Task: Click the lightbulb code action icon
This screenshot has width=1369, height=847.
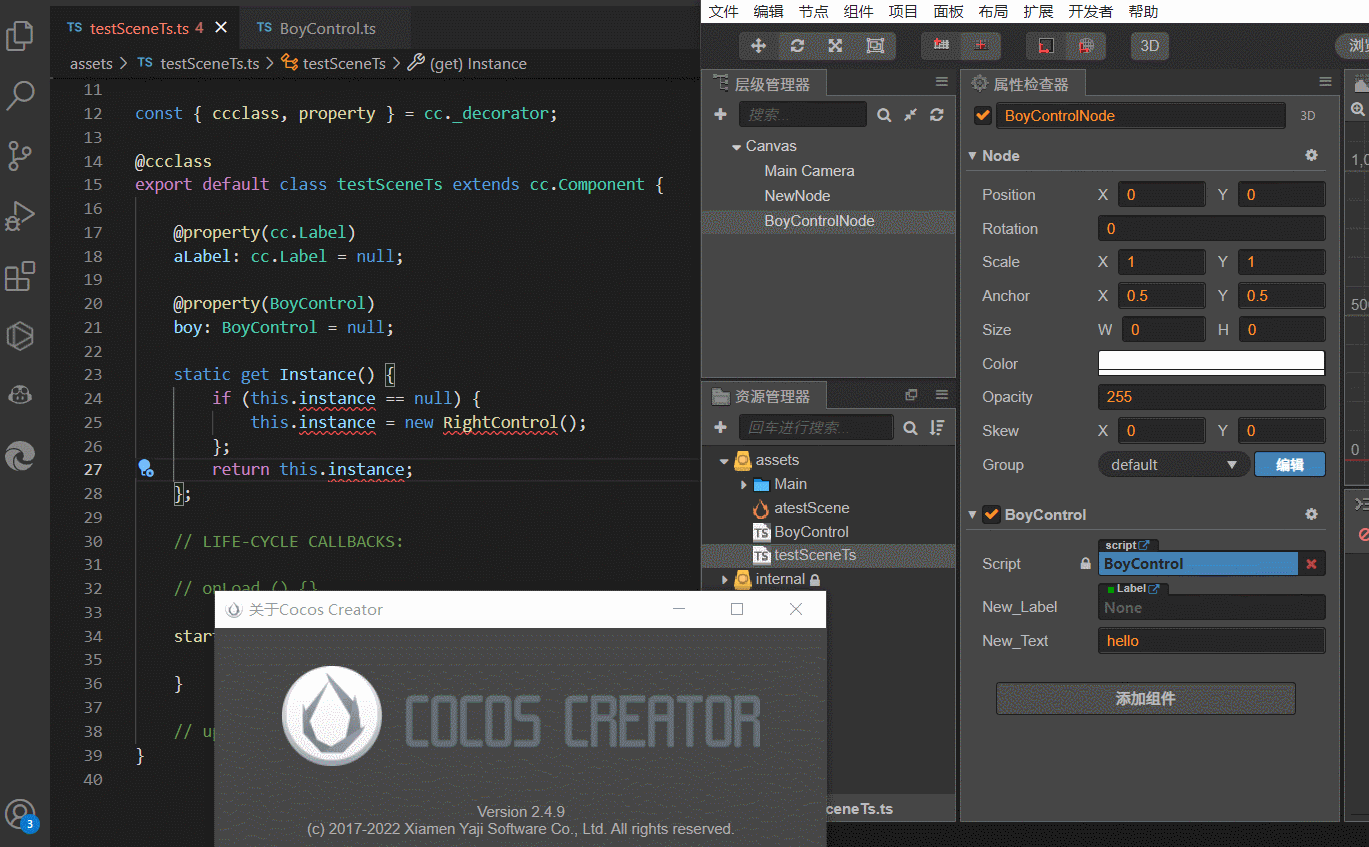Action: coord(145,468)
